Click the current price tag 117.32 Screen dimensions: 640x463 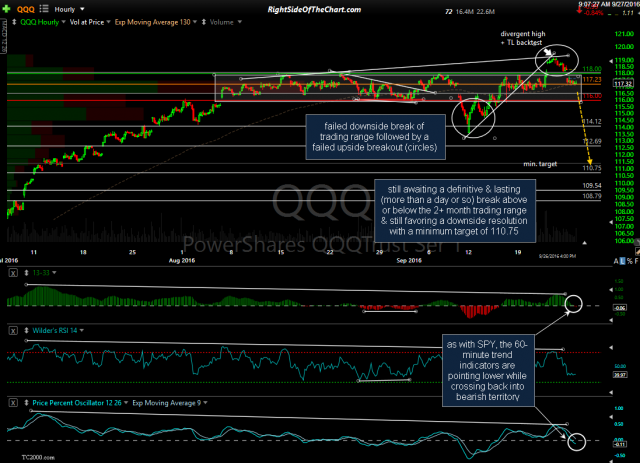pos(623,84)
